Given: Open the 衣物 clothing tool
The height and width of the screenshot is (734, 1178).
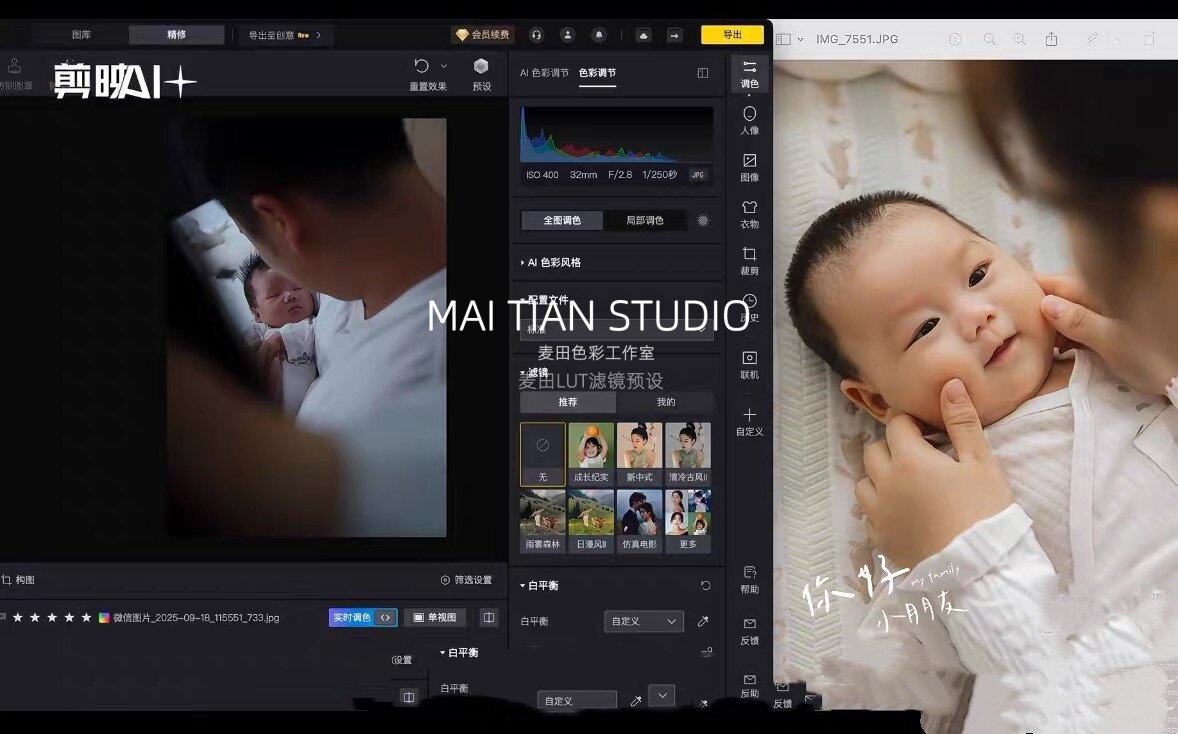Looking at the screenshot, I should pyautogui.click(x=749, y=213).
